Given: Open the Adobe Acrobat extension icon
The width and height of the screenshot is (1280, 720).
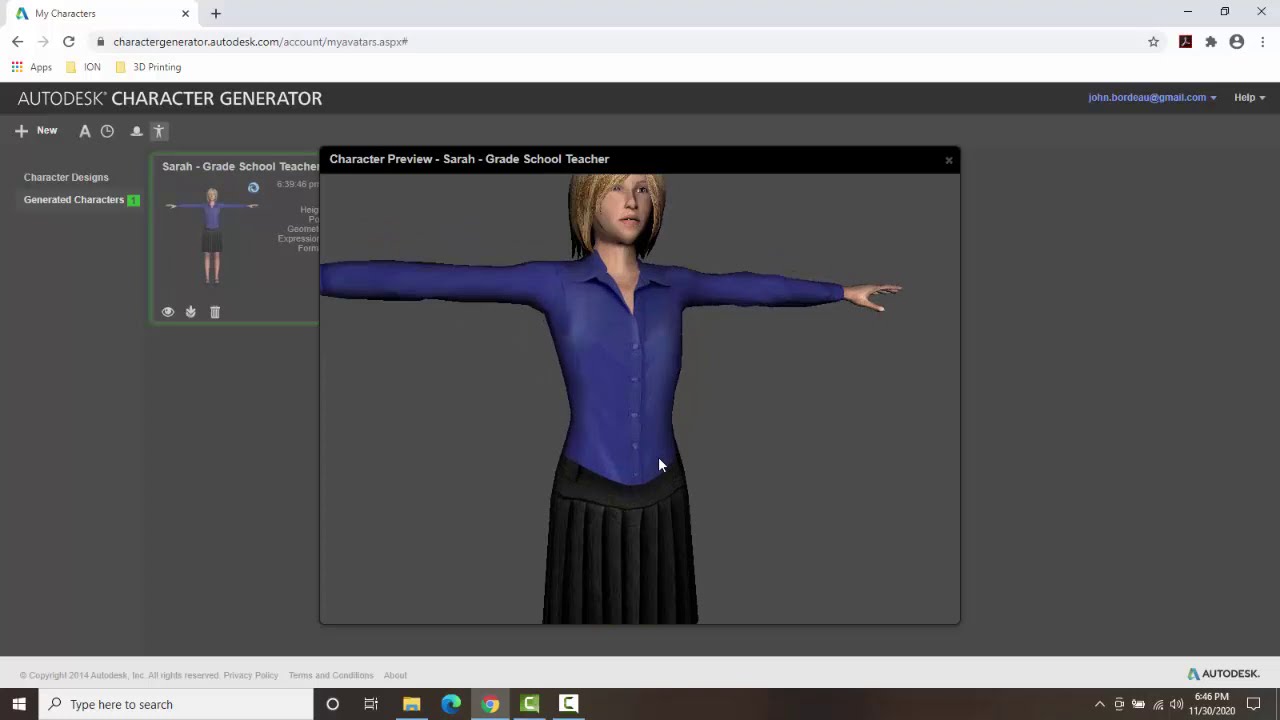Looking at the screenshot, I should pyautogui.click(x=1185, y=42).
